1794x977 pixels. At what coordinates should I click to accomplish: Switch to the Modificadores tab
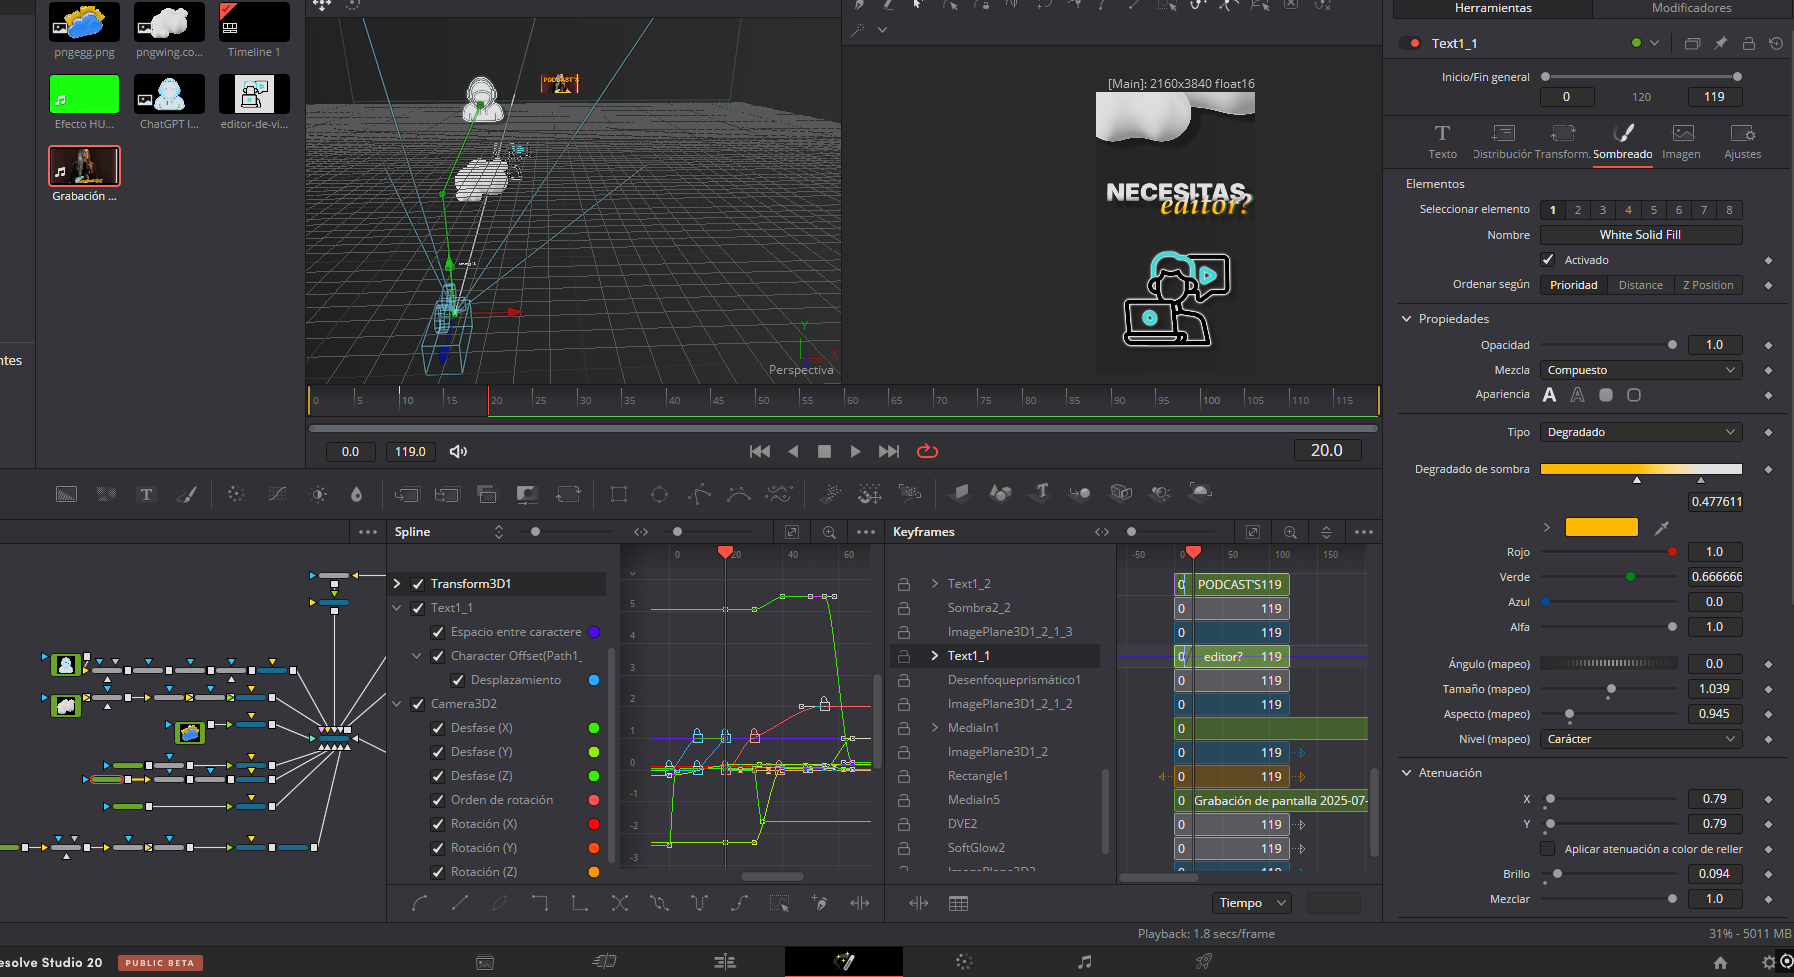click(x=1691, y=8)
